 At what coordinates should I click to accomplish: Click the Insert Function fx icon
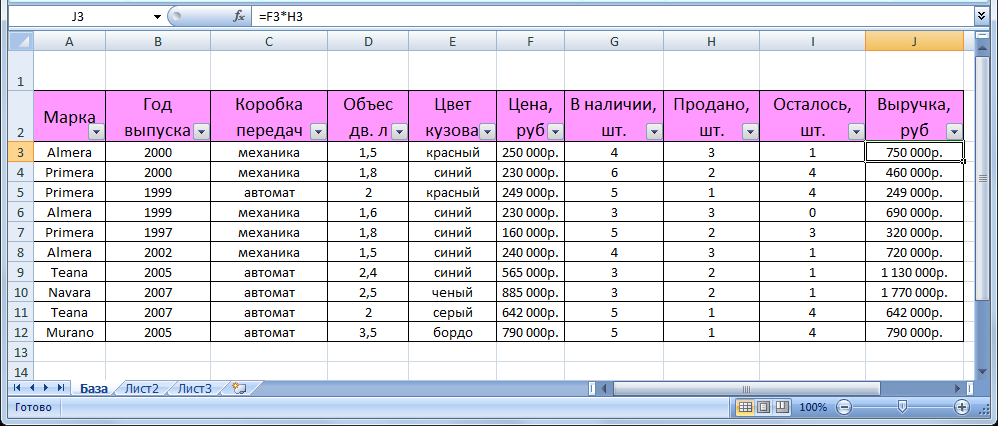coord(239,17)
